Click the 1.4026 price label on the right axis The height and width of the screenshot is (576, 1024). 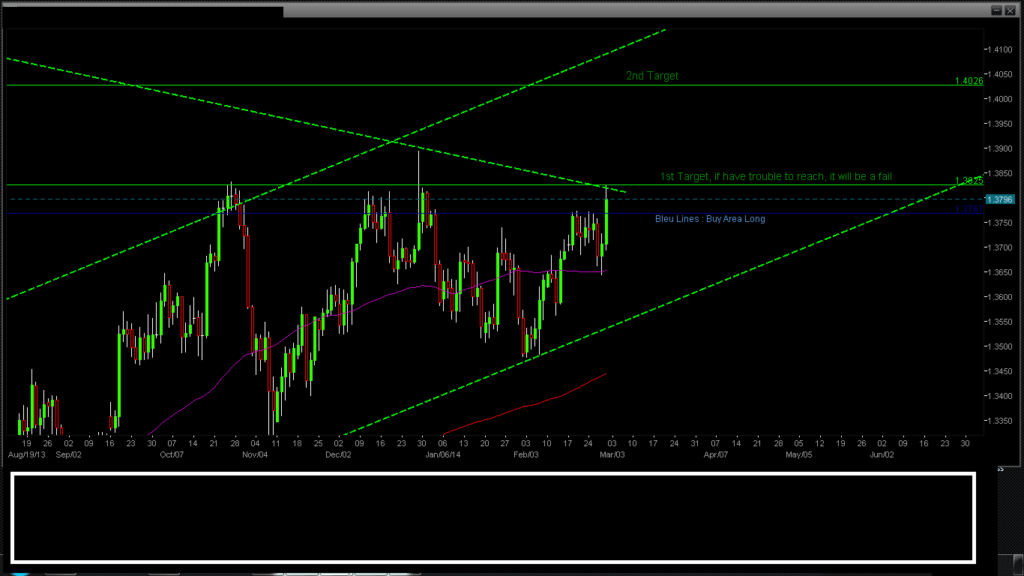[967, 82]
